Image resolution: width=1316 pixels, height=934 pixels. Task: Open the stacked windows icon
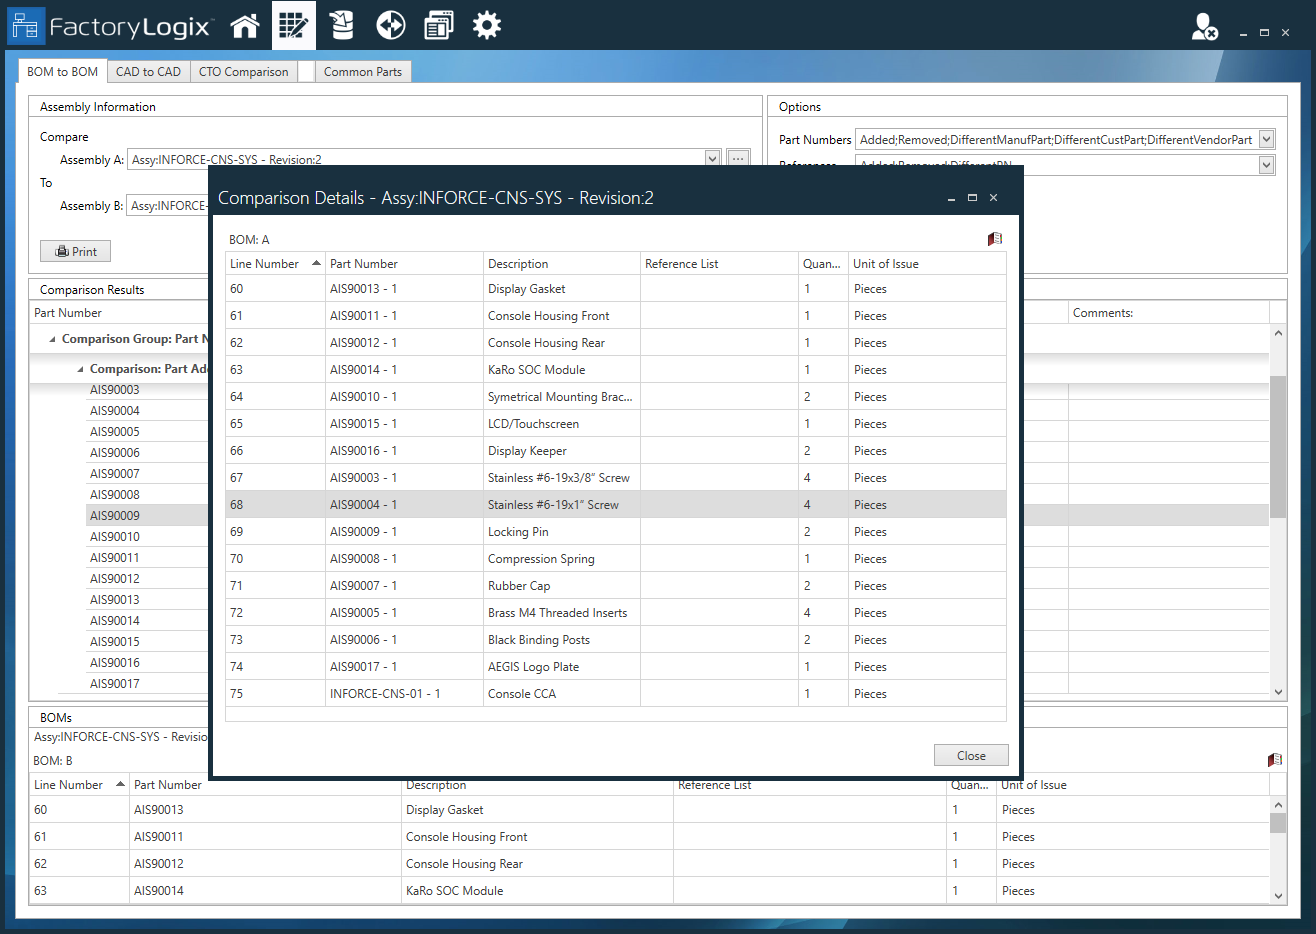(438, 26)
